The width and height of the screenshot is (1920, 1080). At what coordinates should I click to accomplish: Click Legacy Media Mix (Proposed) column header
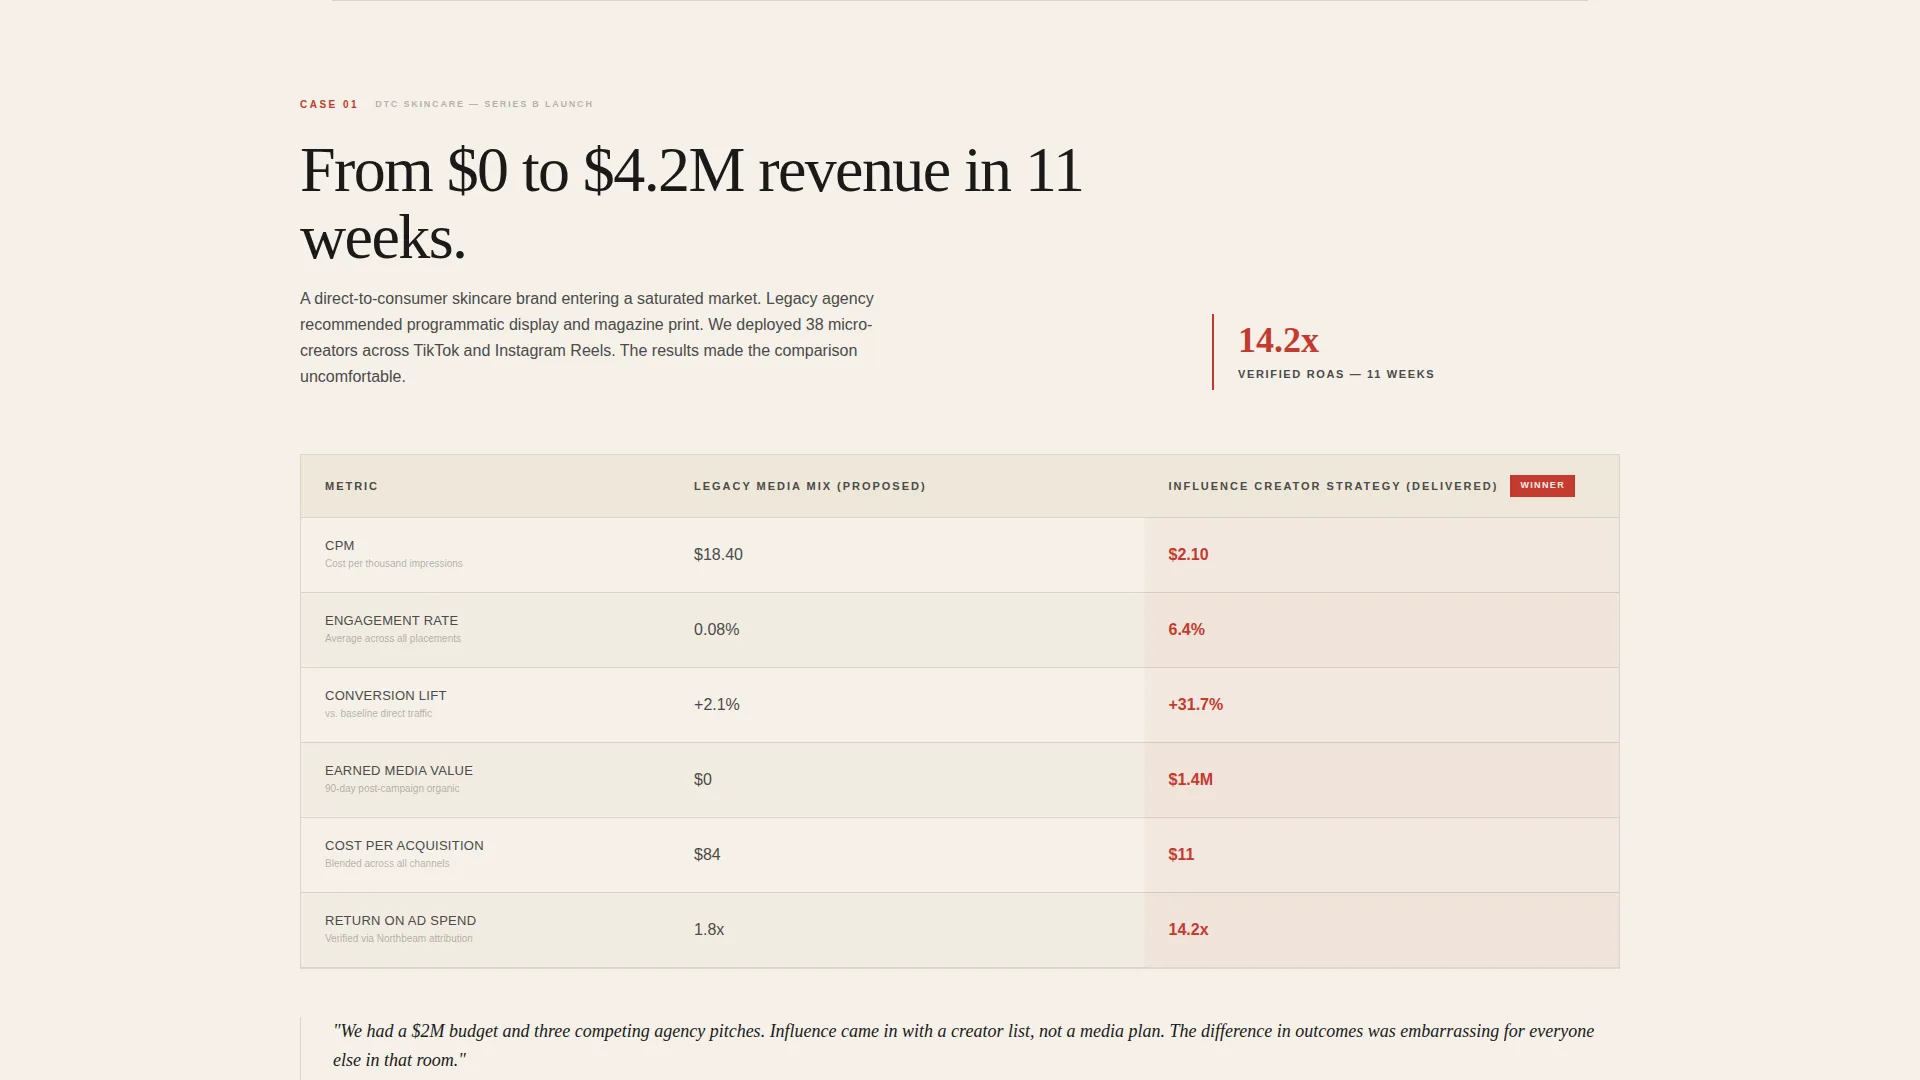810,486
